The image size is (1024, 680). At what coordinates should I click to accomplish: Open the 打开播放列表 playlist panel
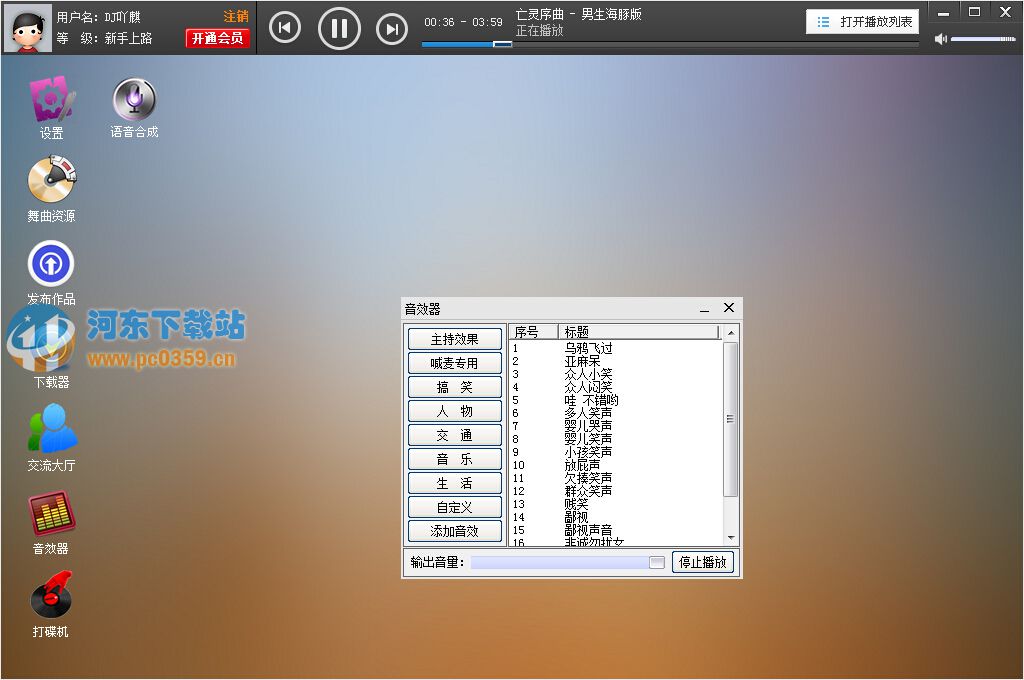click(x=862, y=20)
